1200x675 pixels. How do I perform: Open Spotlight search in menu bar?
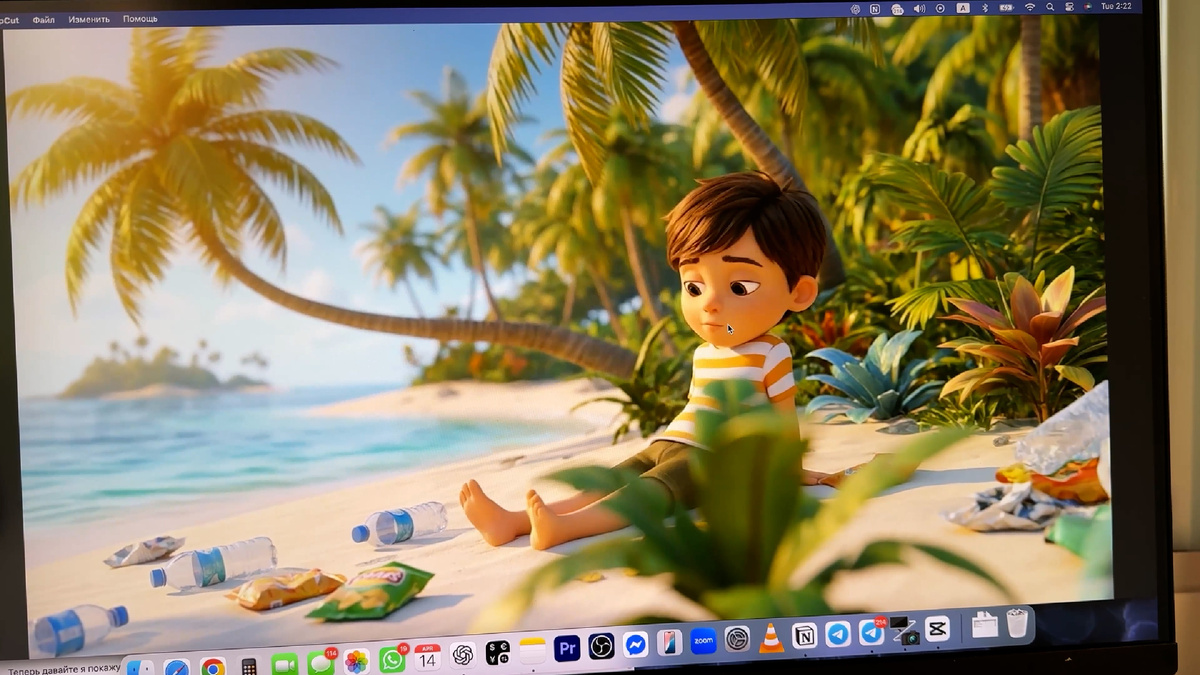point(1050,9)
